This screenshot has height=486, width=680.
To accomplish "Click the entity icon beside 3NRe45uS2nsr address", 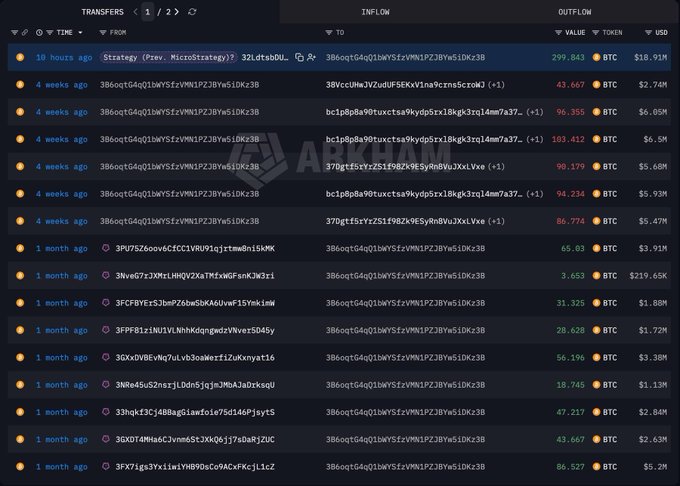I will 105,385.
